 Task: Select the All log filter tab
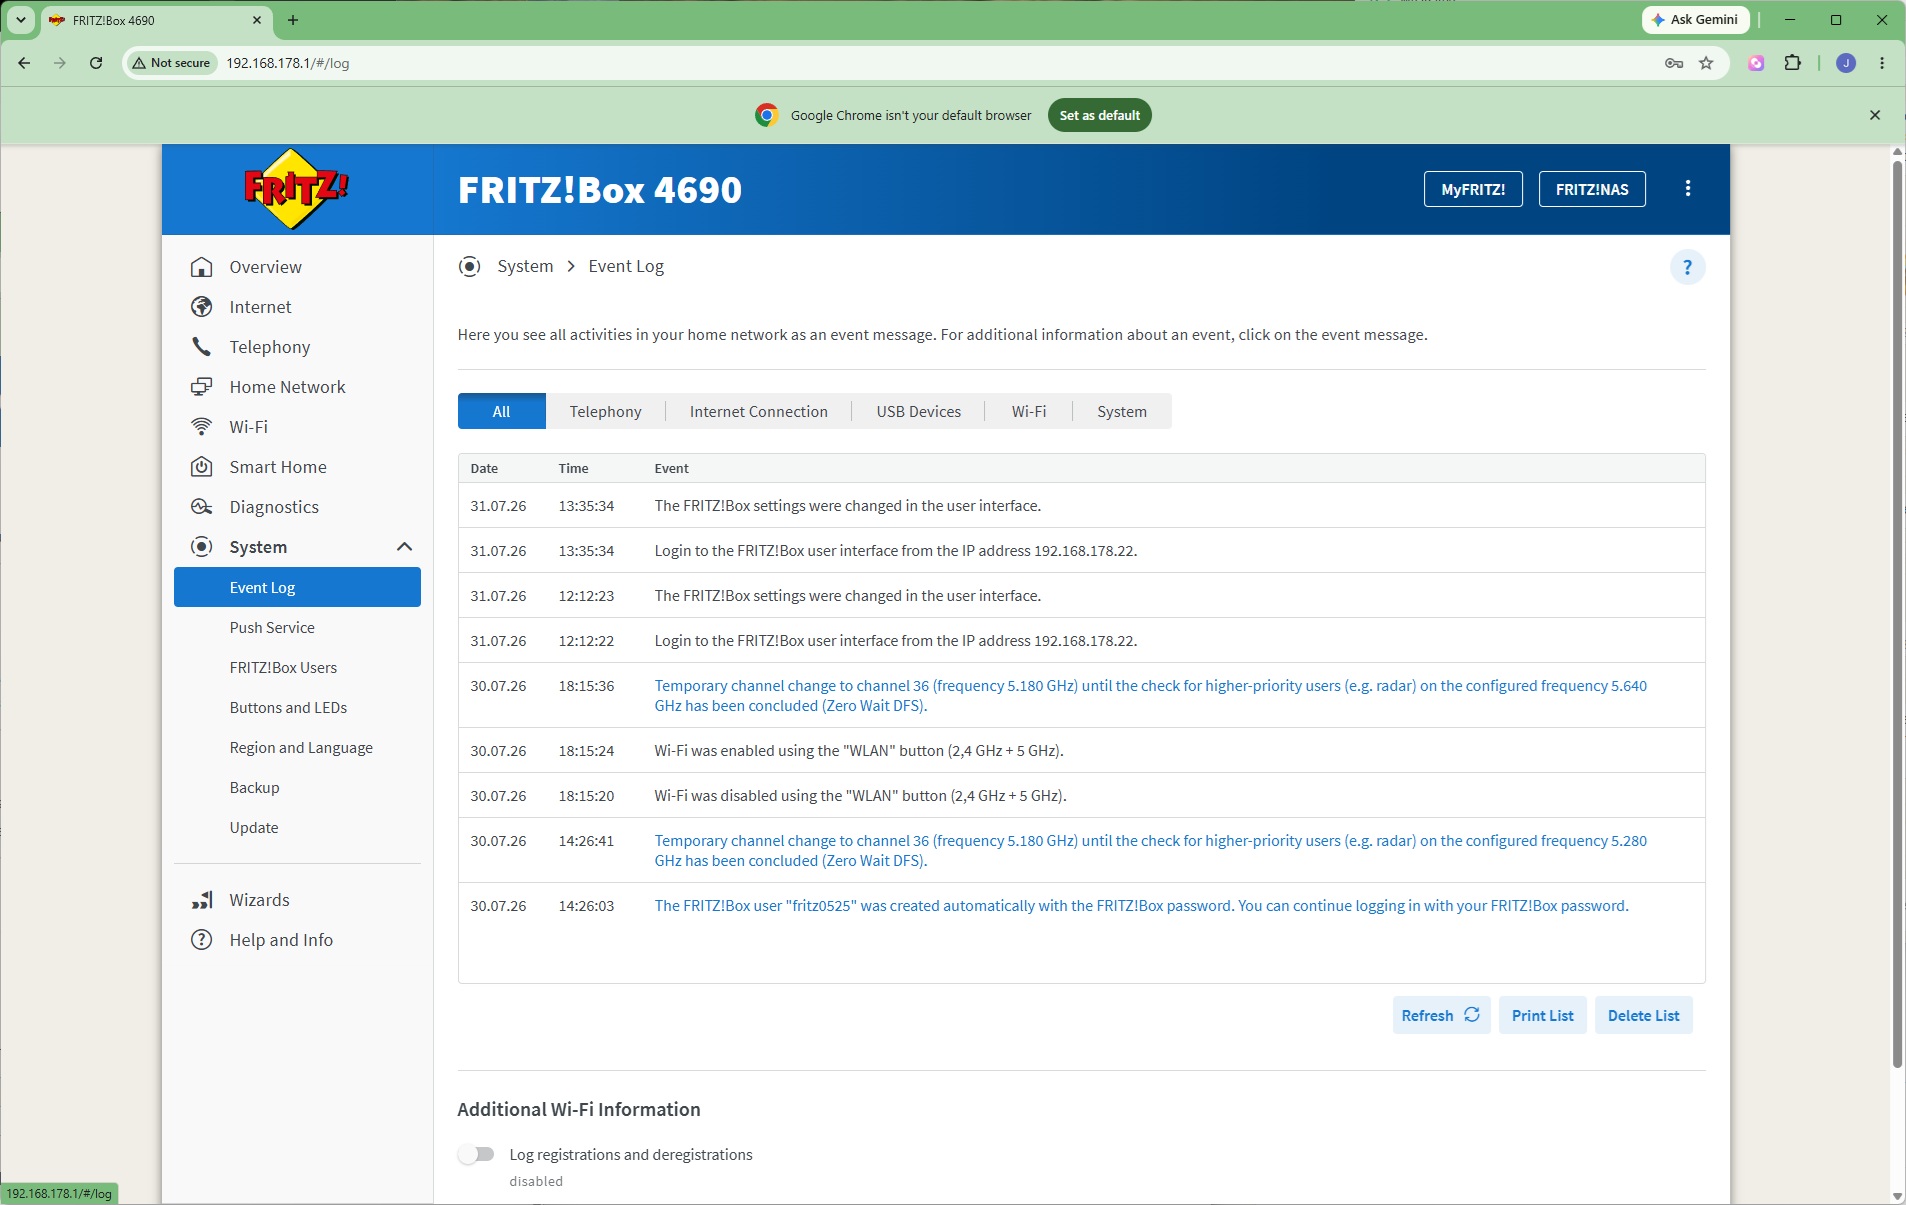pos(501,411)
